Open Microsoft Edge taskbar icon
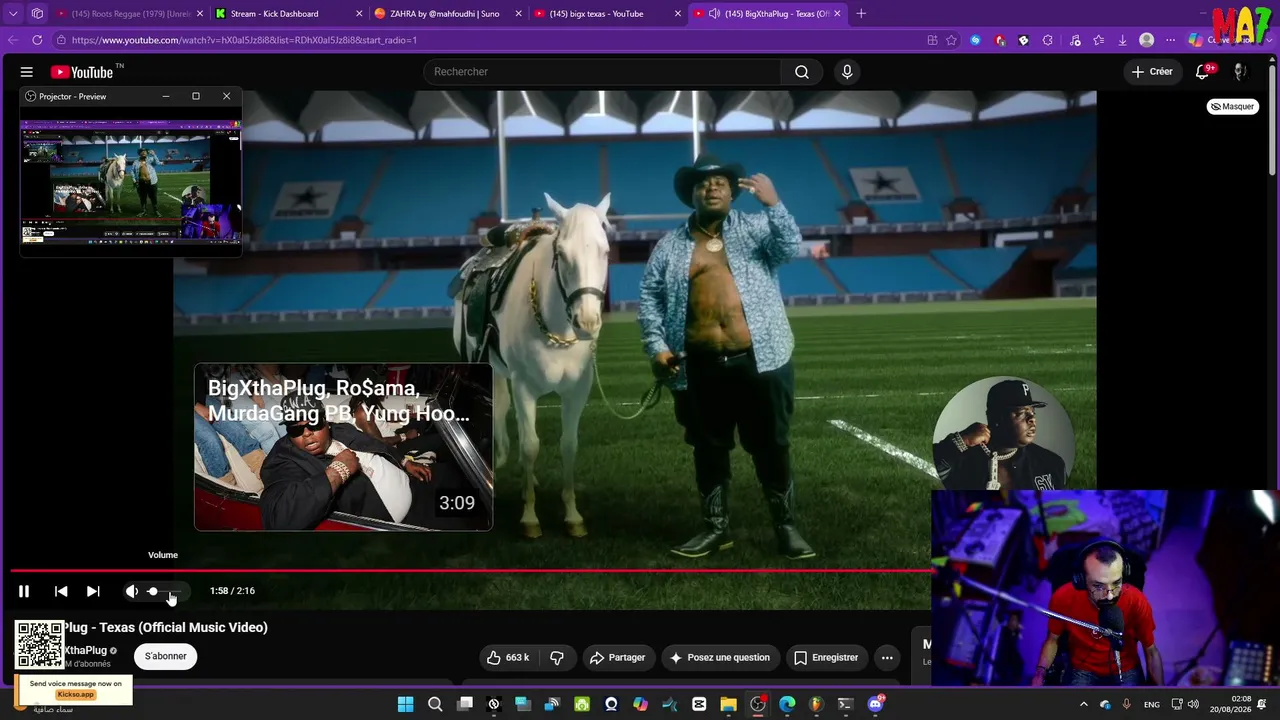 (787, 704)
